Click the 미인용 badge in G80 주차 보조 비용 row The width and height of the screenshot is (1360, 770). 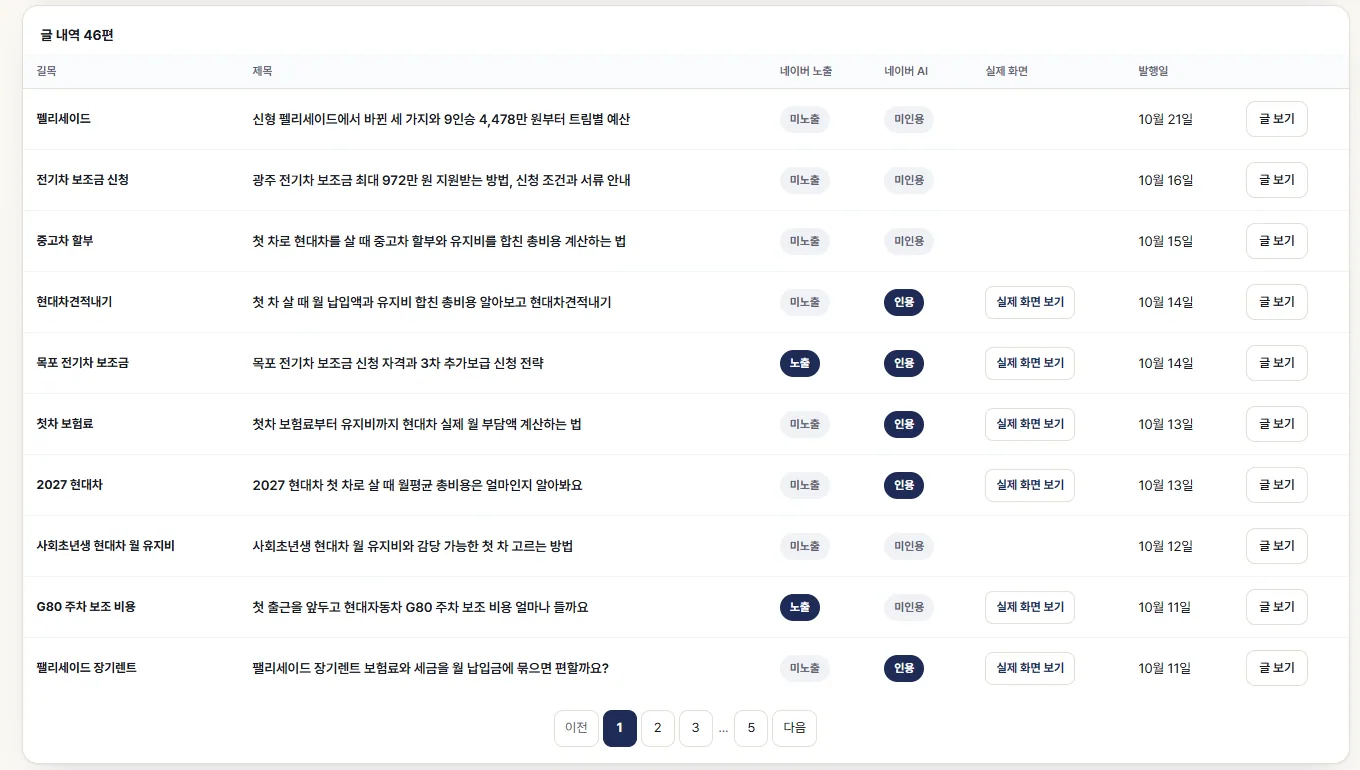[909, 607]
